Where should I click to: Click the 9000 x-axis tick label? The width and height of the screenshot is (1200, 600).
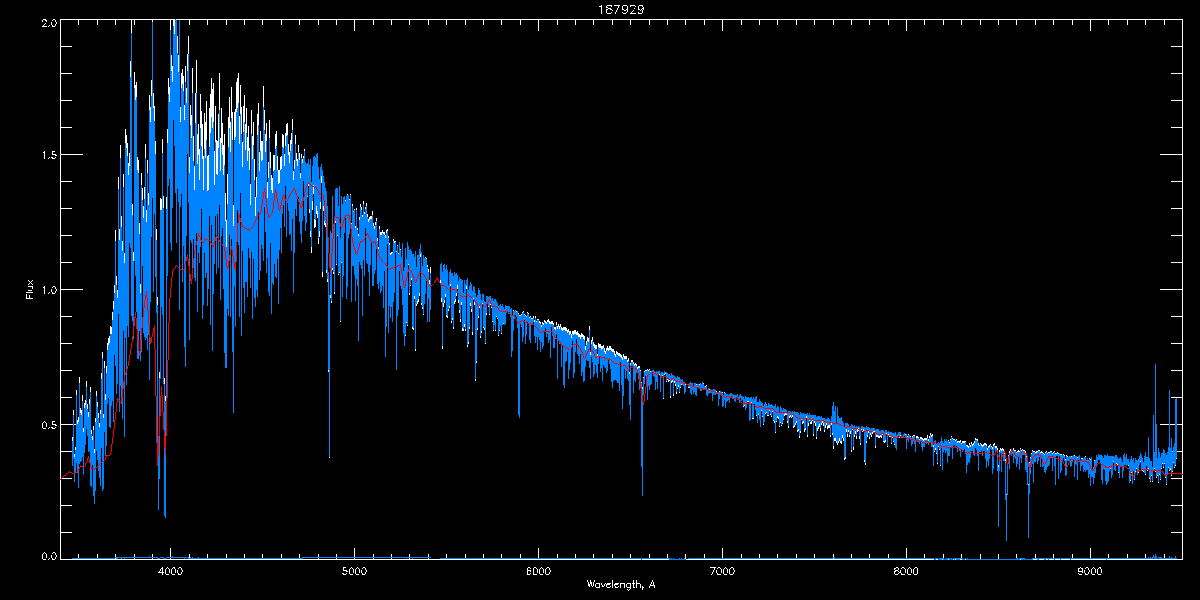1090,571
